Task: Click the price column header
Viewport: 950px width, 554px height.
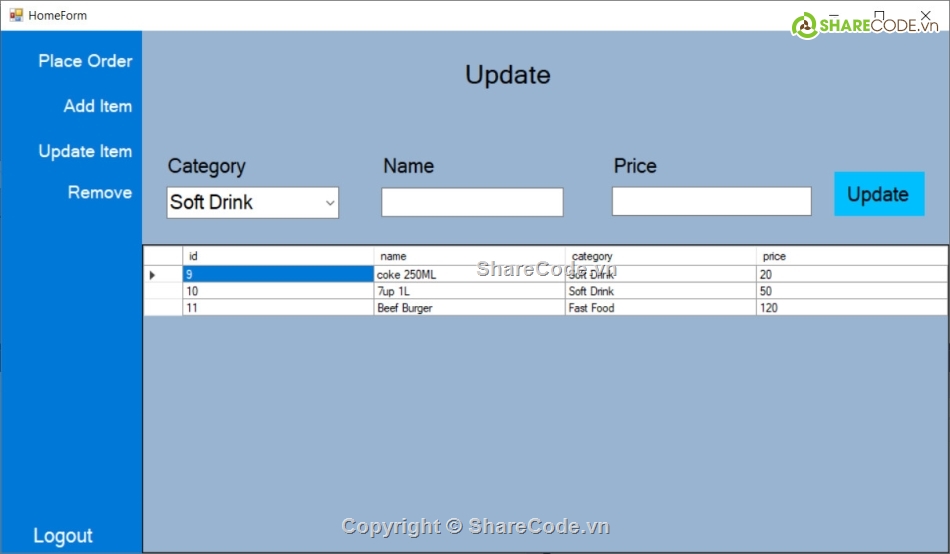Action: click(851, 256)
